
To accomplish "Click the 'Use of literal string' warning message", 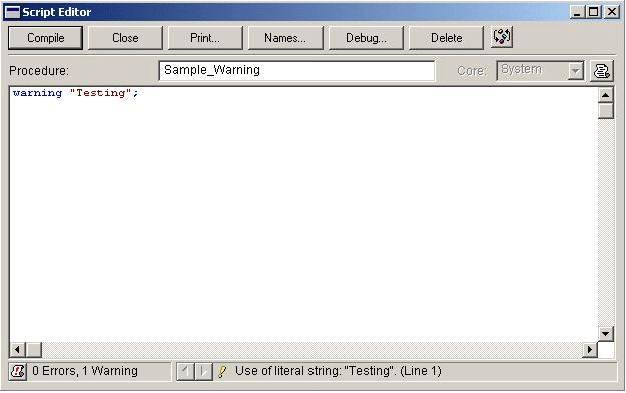I will coord(338,371).
